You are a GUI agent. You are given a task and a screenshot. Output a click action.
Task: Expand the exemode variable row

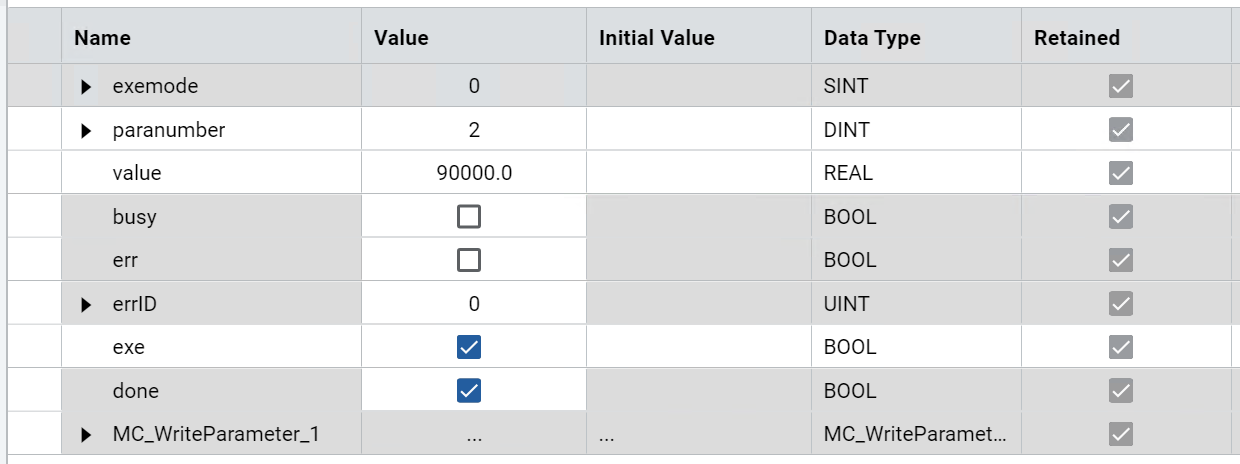[86, 87]
